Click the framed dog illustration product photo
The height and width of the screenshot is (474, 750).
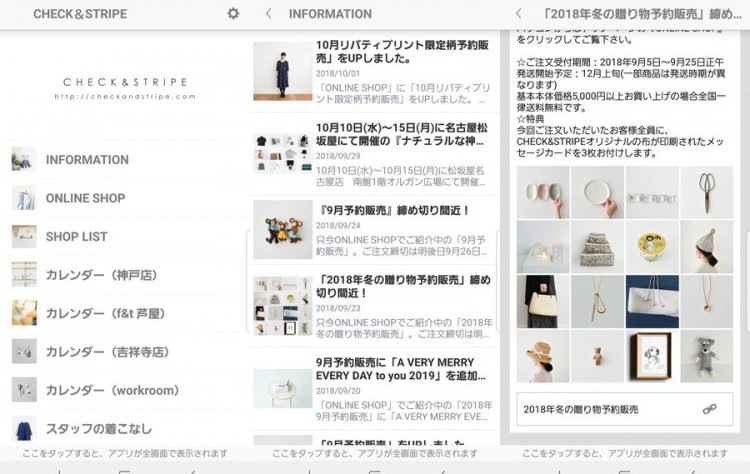tap(652, 356)
